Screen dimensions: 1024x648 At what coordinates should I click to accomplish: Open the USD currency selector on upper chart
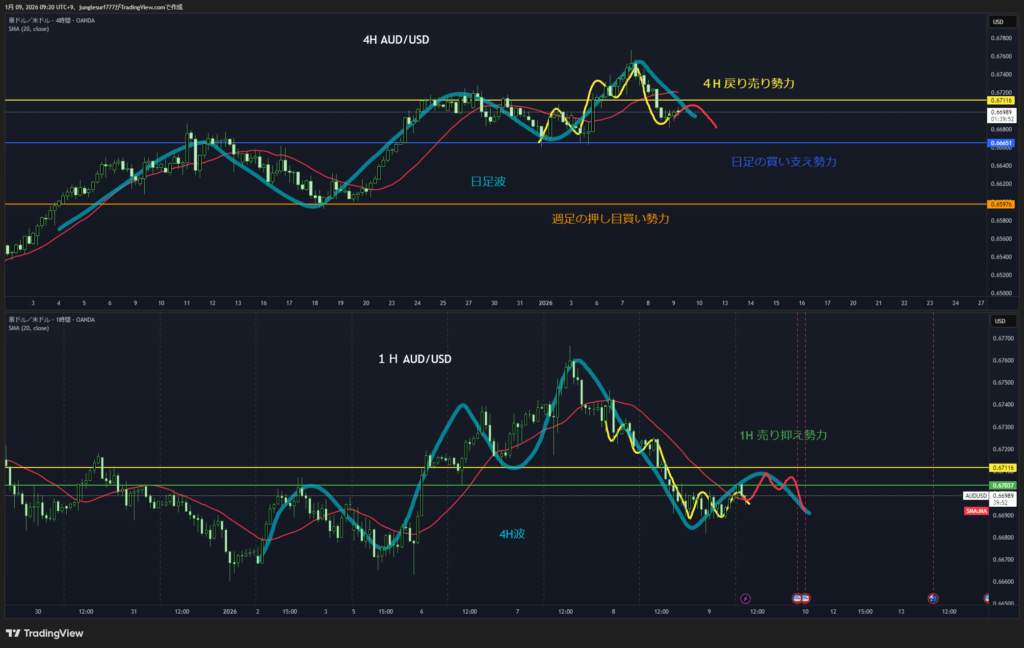tap(997, 21)
